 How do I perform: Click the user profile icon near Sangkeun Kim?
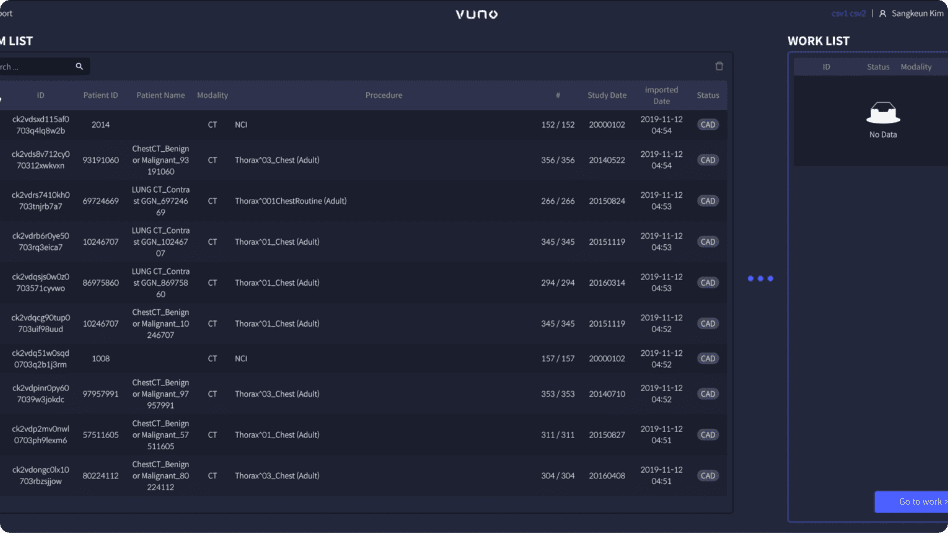coord(883,14)
